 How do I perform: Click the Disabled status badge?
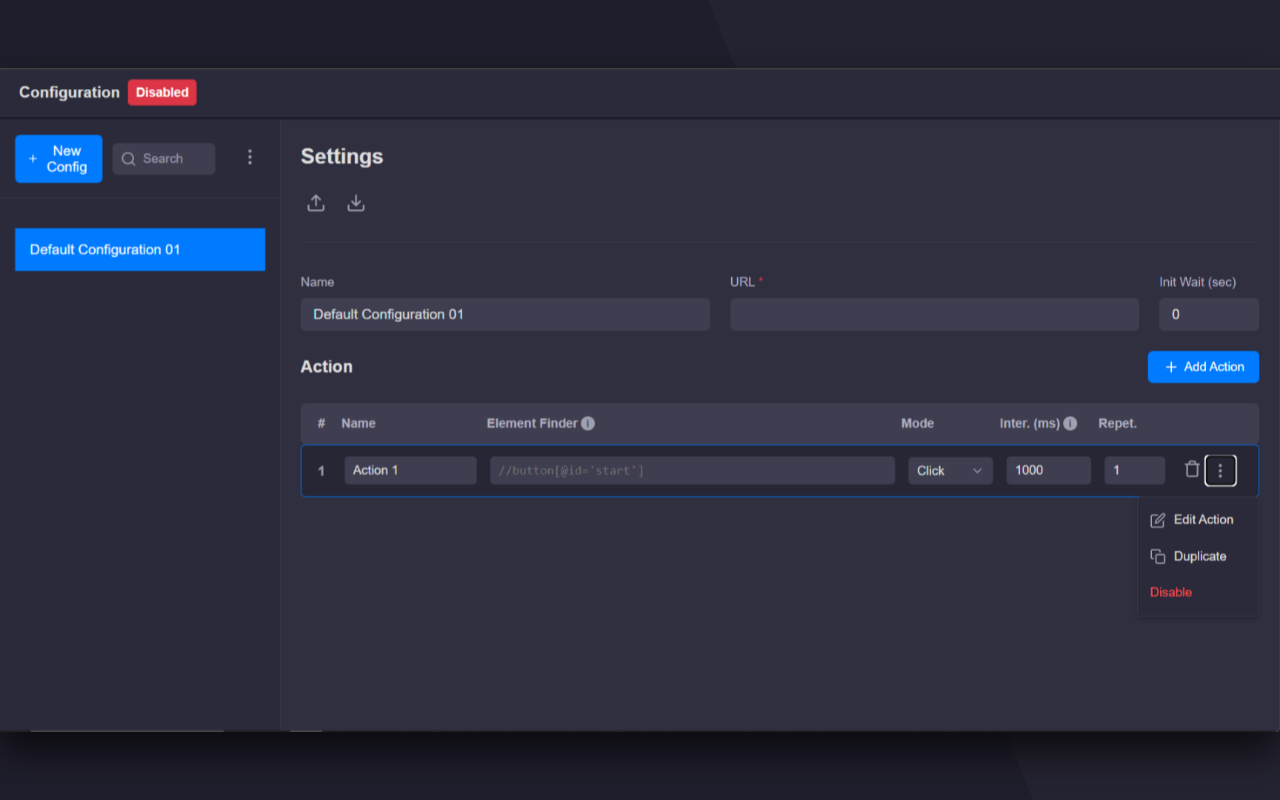pyautogui.click(x=162, y=92)
